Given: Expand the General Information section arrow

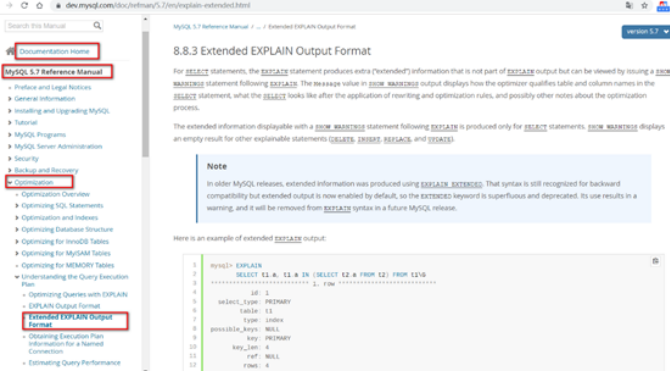Looking at the screenshot, I should click(9, 99).
